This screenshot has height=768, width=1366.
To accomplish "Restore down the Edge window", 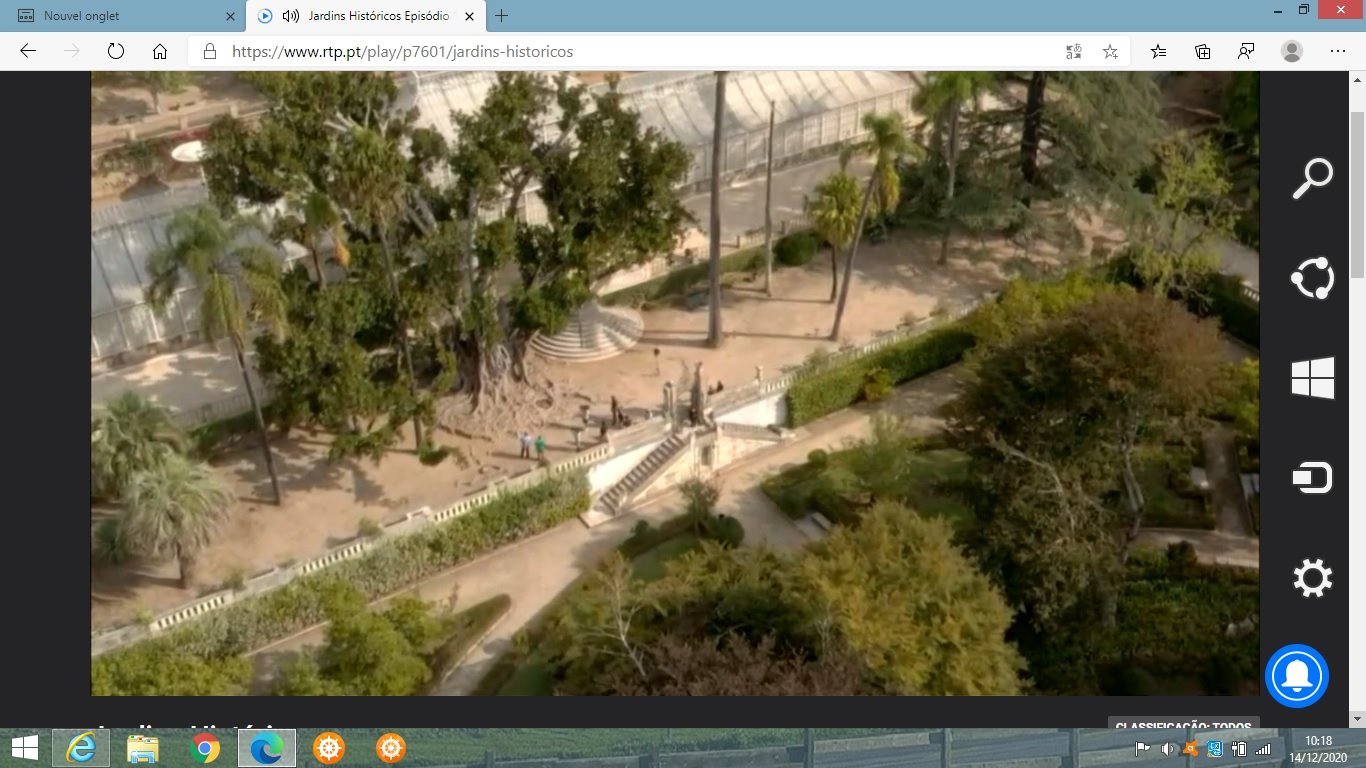I will click(x=1304, y=10).
